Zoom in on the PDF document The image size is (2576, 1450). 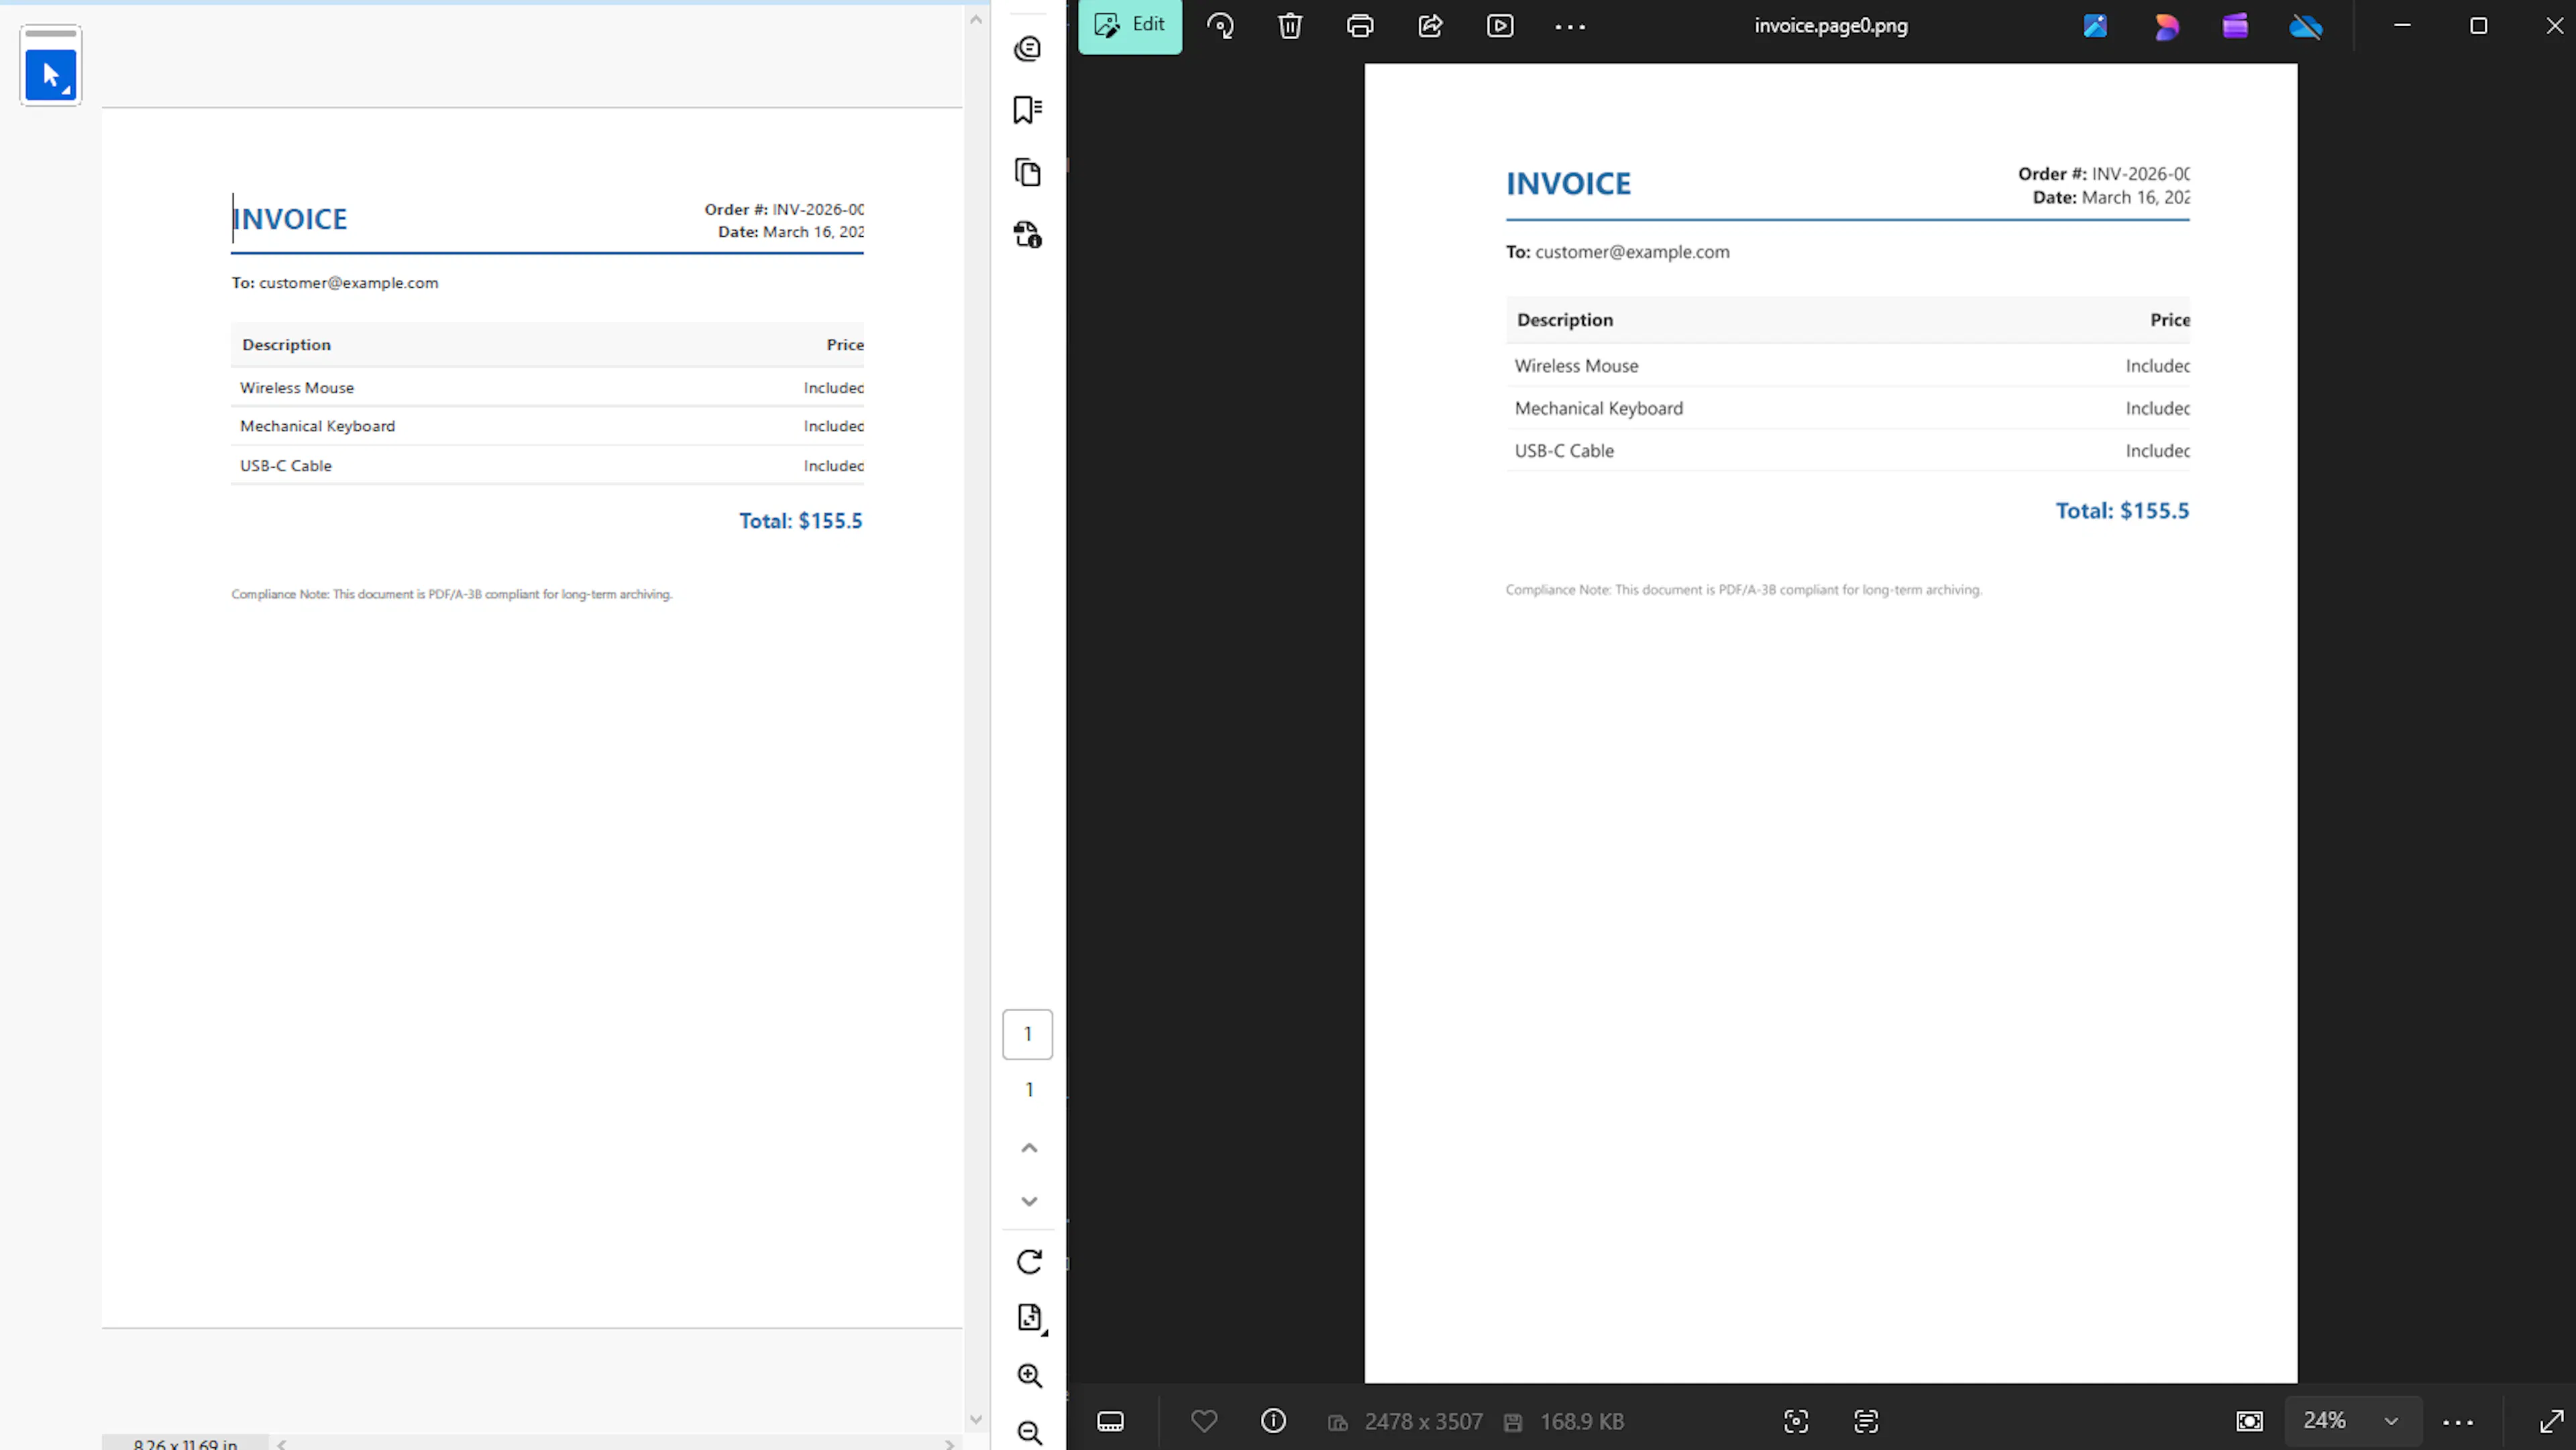point(1030,1376)
